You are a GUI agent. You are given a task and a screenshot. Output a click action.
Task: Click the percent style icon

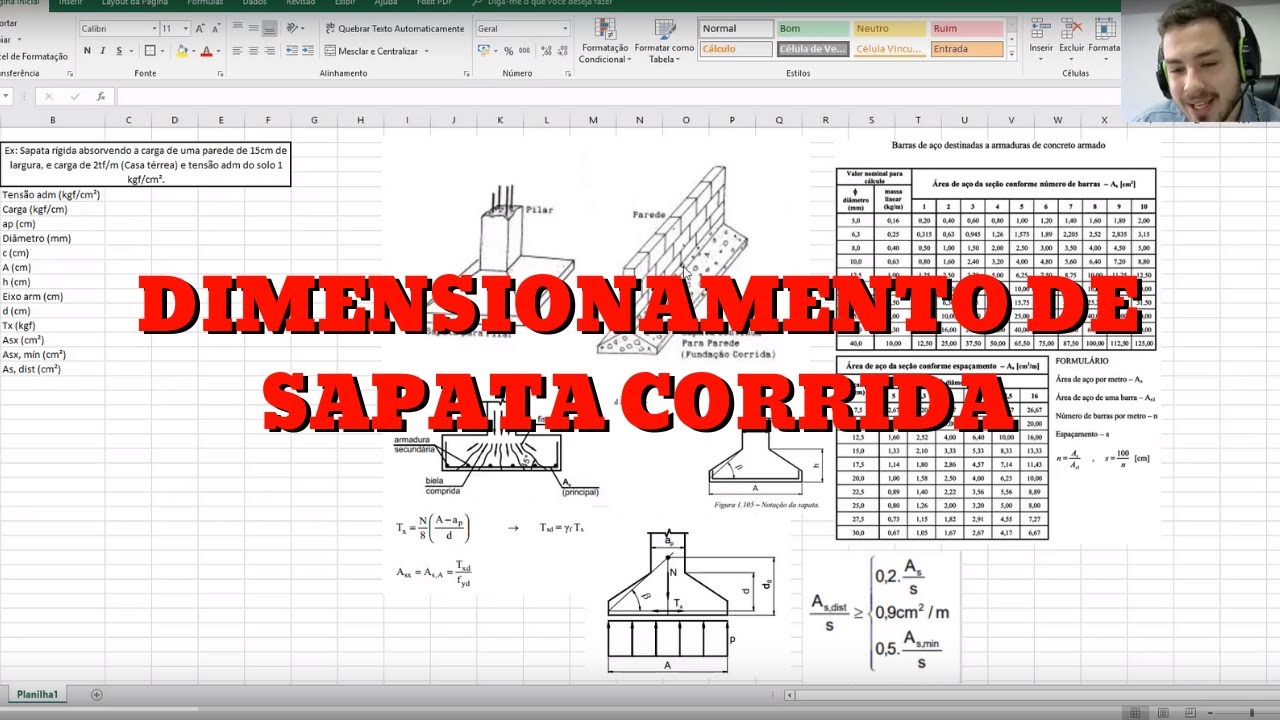[x=509, y=51]
